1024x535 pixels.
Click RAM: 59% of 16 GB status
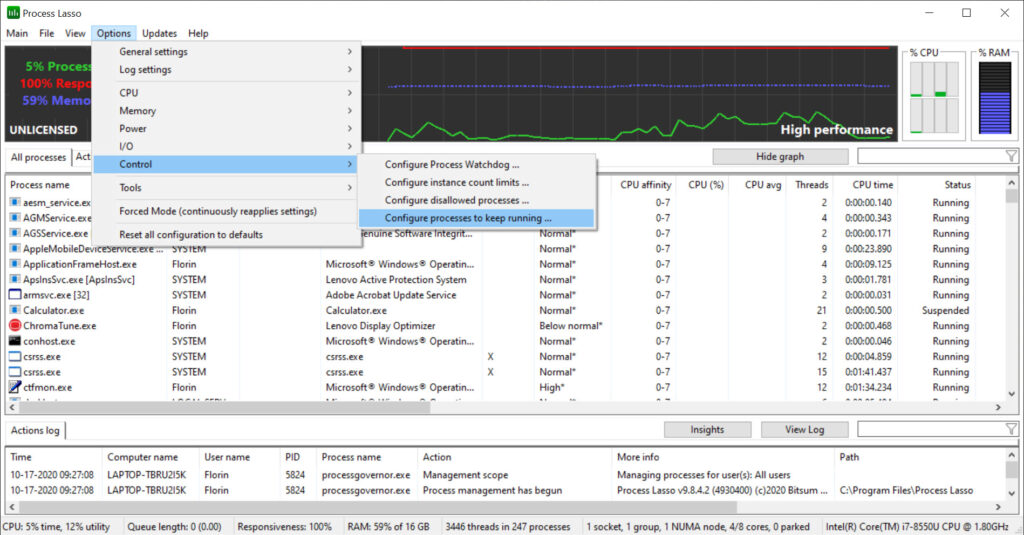click(389, 527)
